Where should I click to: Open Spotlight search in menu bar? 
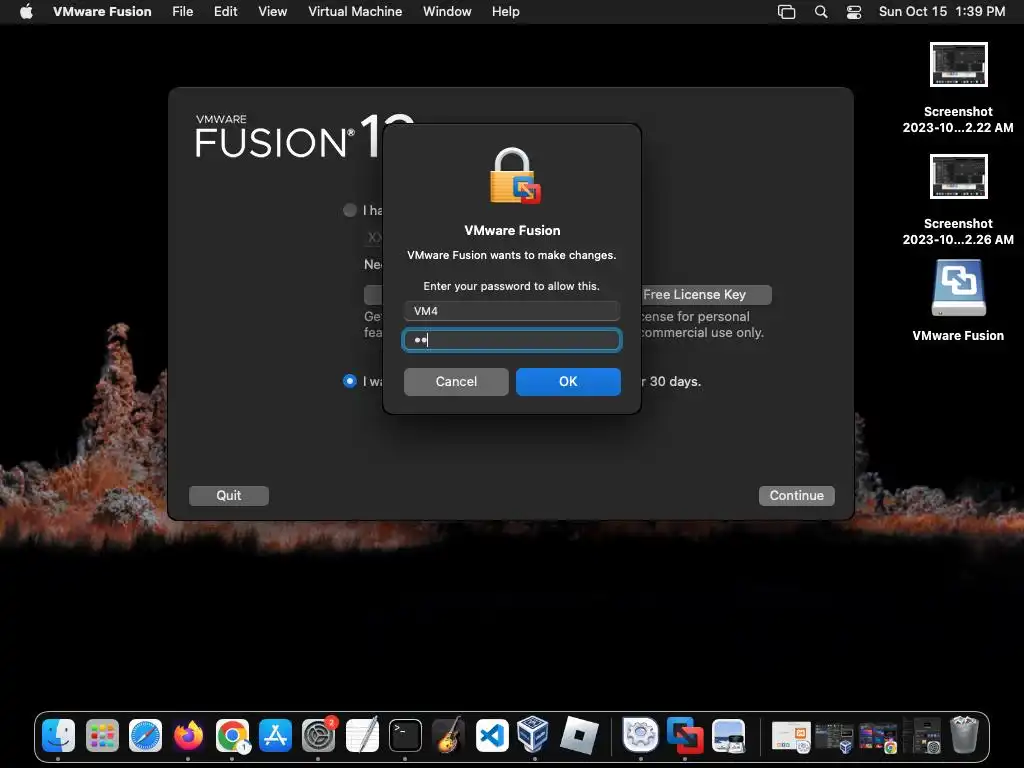pos(821,12)
